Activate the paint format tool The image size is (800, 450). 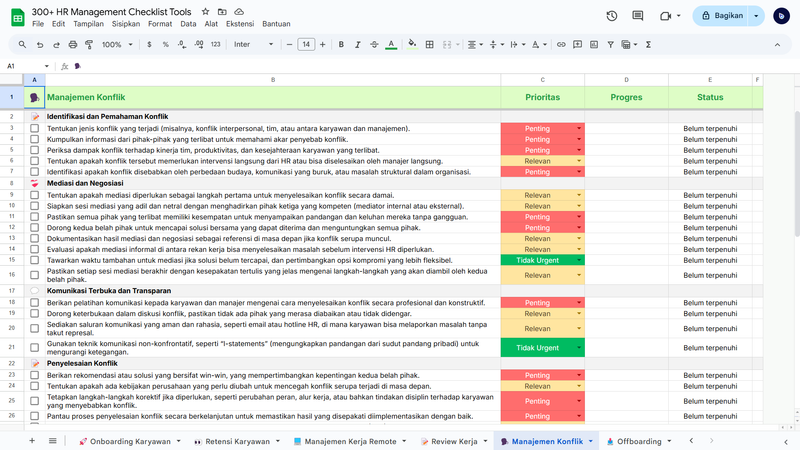click(89, 45)
